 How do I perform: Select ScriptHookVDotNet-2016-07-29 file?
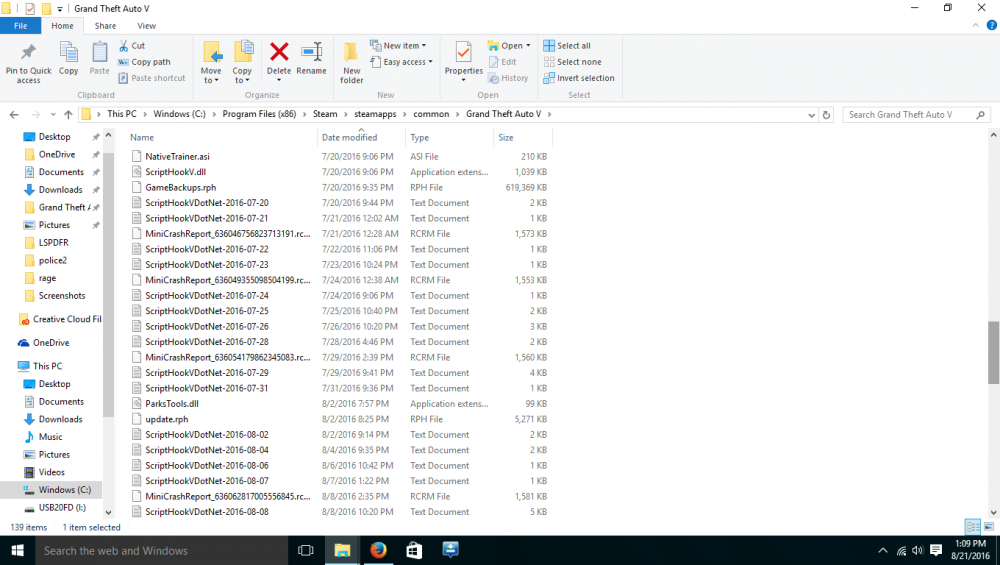(206, 372)
